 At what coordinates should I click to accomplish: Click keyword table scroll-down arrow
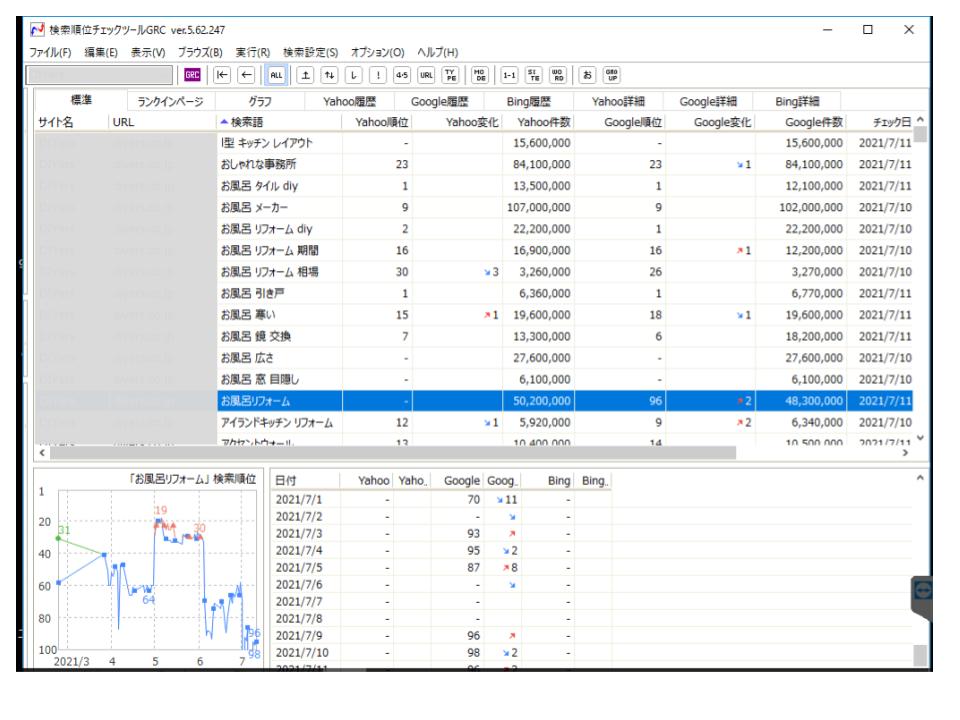920,438
